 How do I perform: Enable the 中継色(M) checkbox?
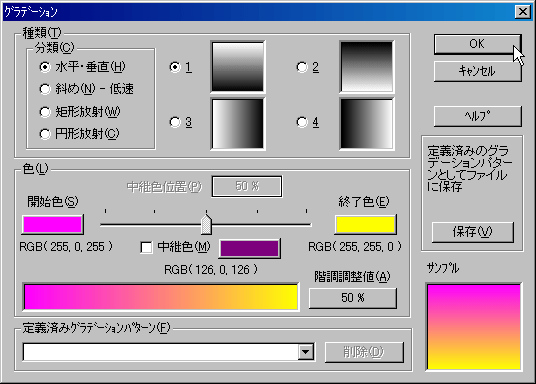(146, 247)
